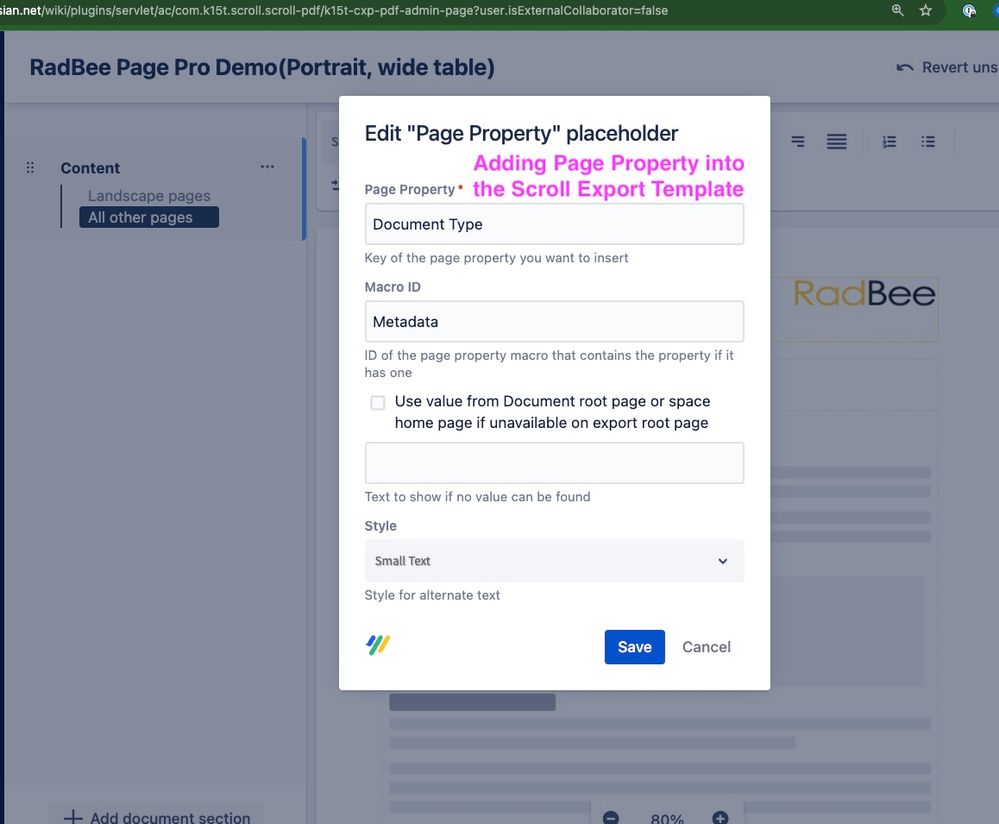
Task: Click the RadBee logo in template preview
Action: pyautogui.click(x=865, y=294)
